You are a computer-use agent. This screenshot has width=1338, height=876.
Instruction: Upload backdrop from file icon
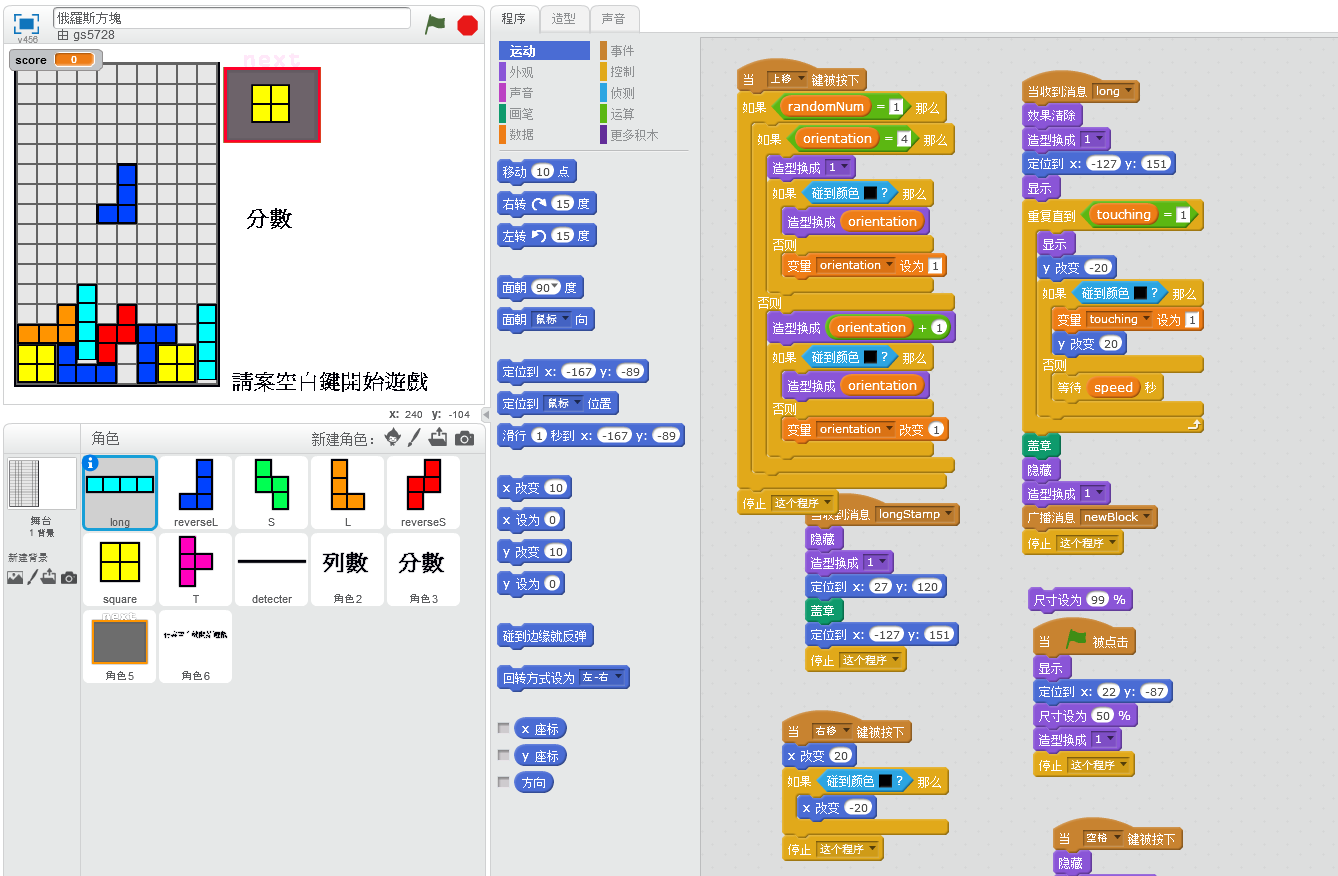(x=49, y=577)
